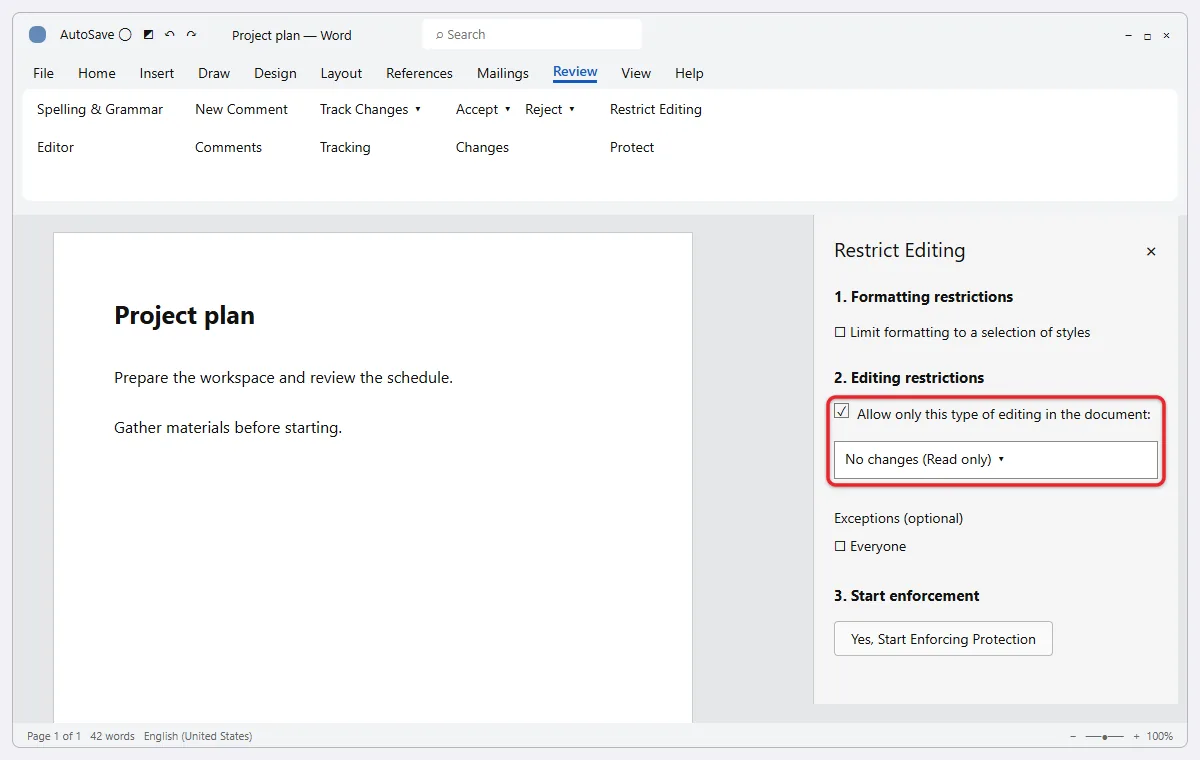The height and width of the screenshot is (760, 1200).
Task: Run Spelling & Grammar check
Action: [x=100, y=109]
